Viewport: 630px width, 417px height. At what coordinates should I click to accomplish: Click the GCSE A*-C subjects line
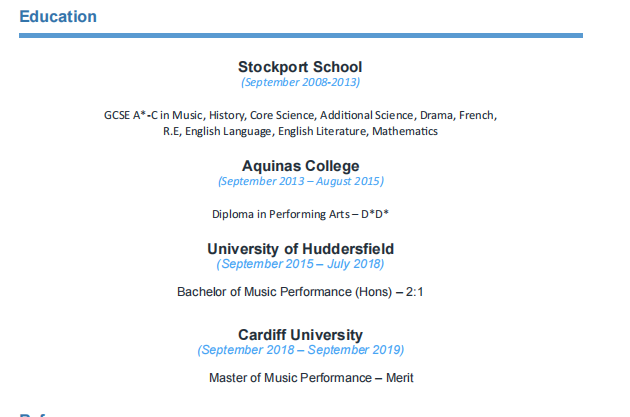click(x=300, y=115)
